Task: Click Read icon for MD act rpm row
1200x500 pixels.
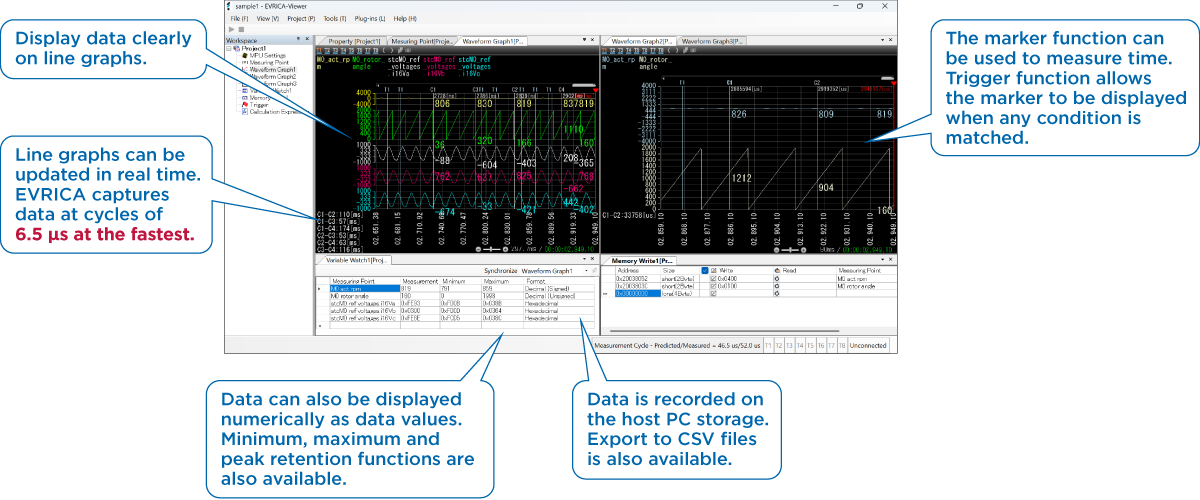Action: click(x=777, y=279)
